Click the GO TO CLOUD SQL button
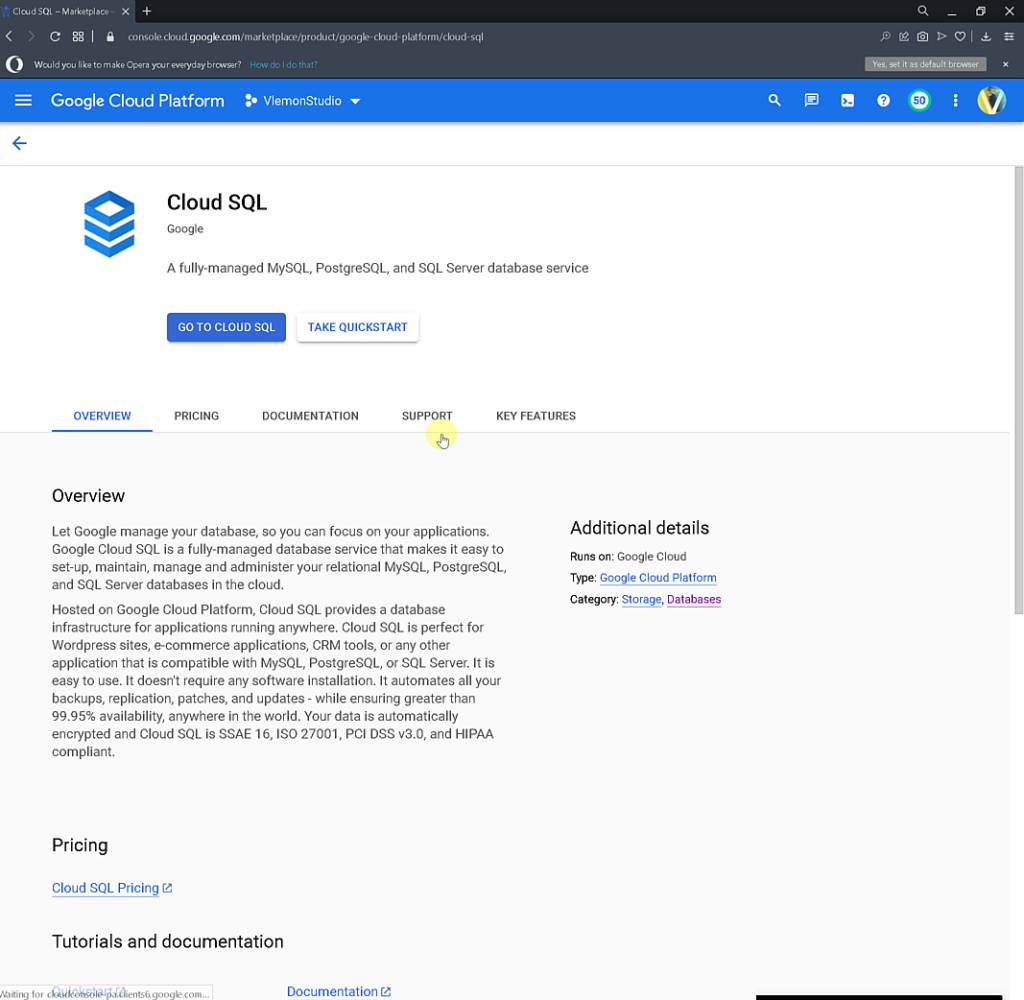Image resolution: width=1024 pixels, height=1000 pixels. (226, 327)
